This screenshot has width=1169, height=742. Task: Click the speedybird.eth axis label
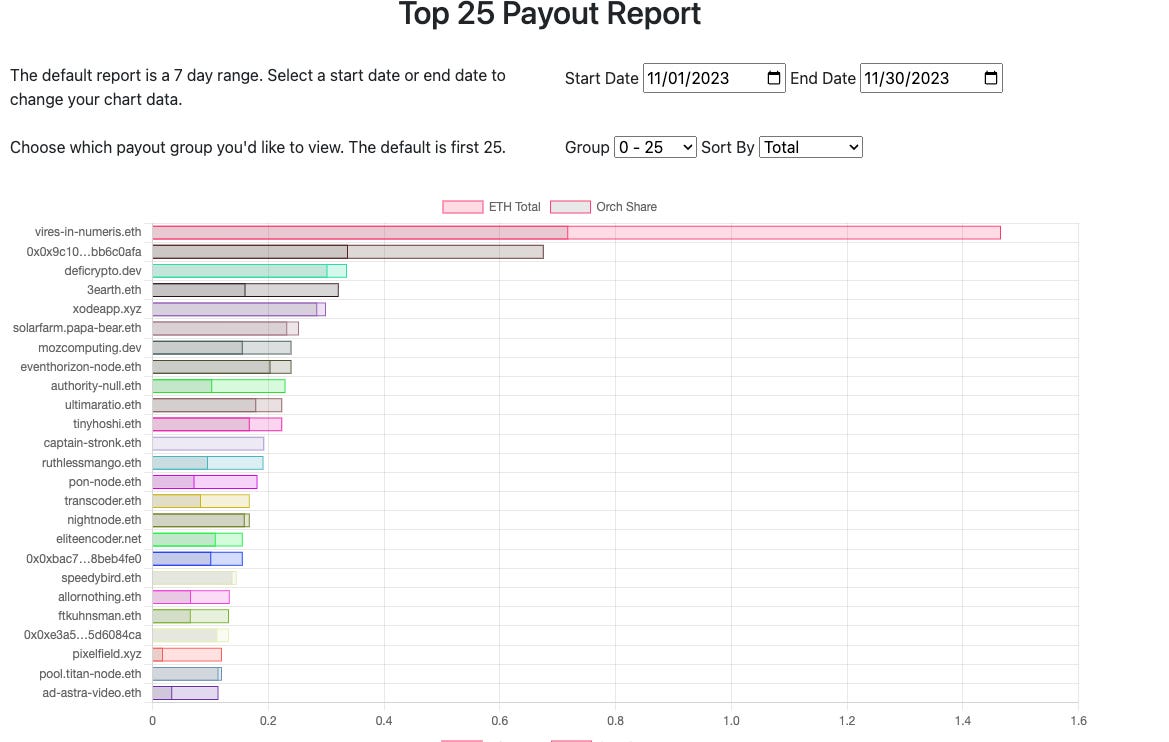(x=101, y=577)
